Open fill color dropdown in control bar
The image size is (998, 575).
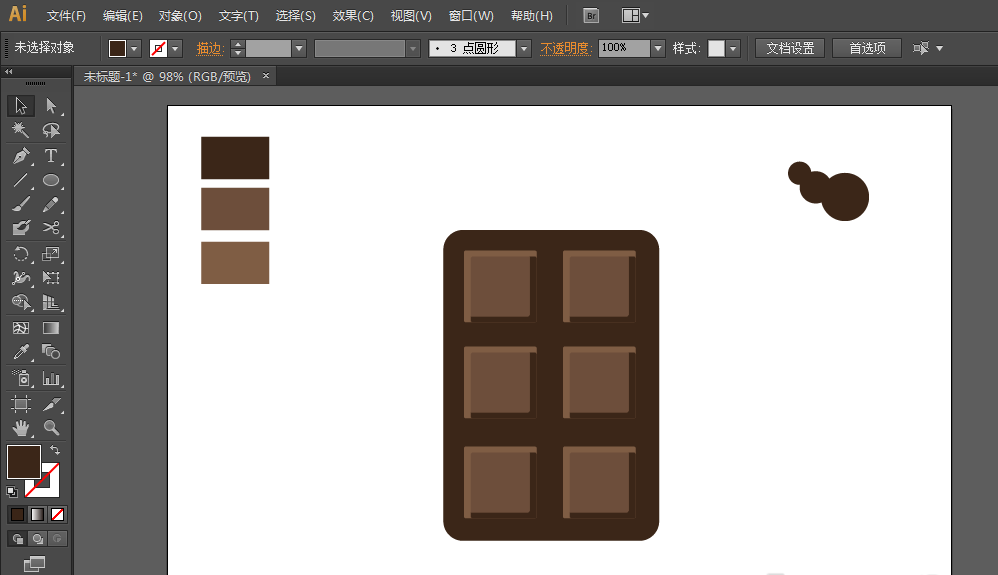coord(134,48)
